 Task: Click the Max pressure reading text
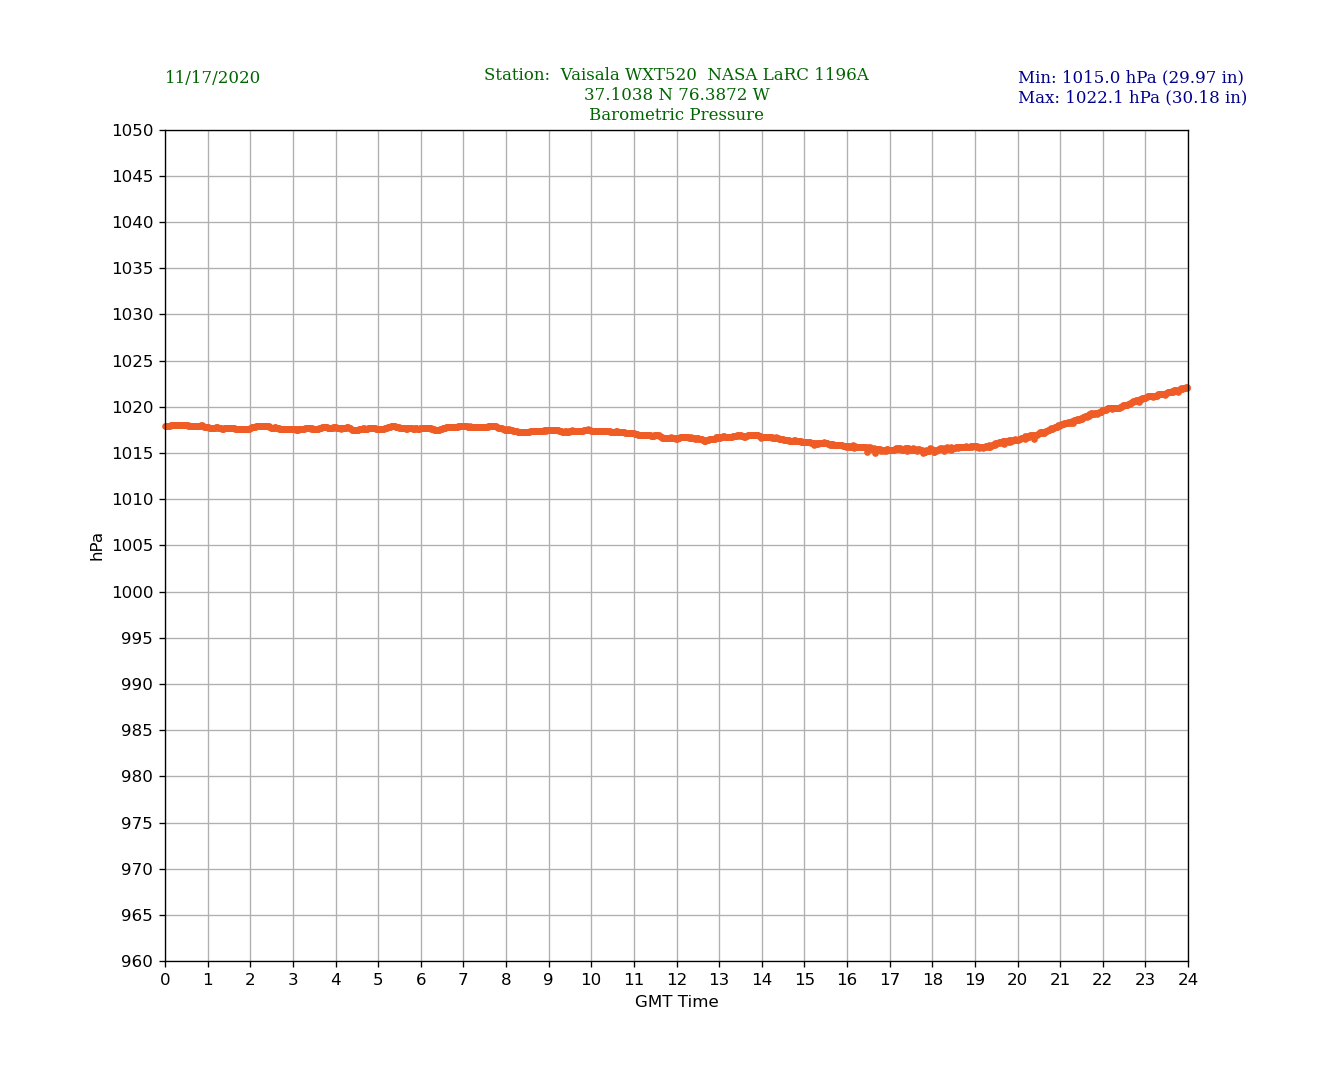[1132, 98]
